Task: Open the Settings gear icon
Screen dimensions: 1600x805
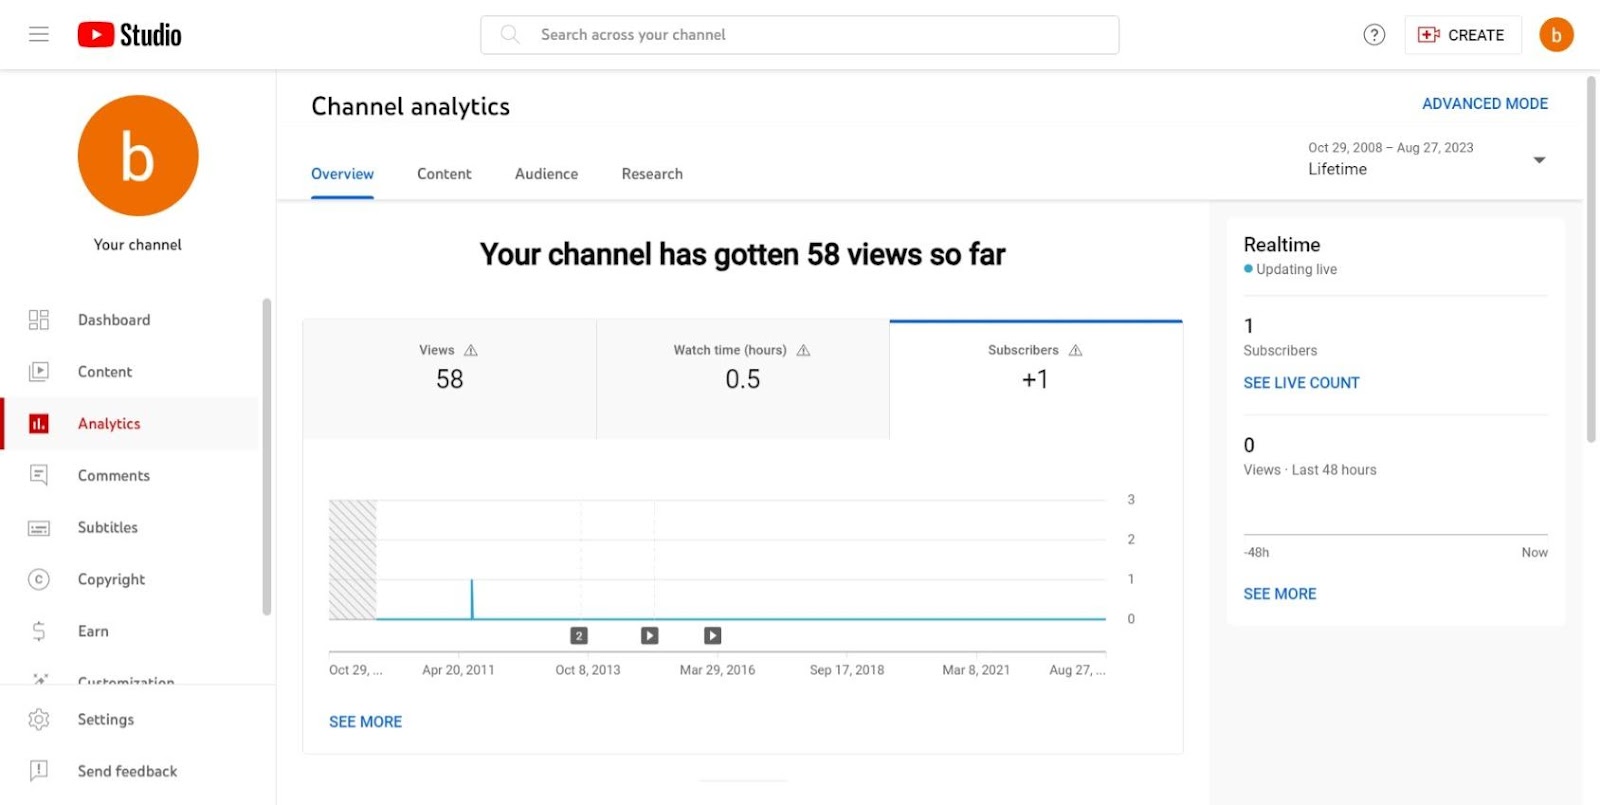Action: pyautogui.click(x=39, y=719)
